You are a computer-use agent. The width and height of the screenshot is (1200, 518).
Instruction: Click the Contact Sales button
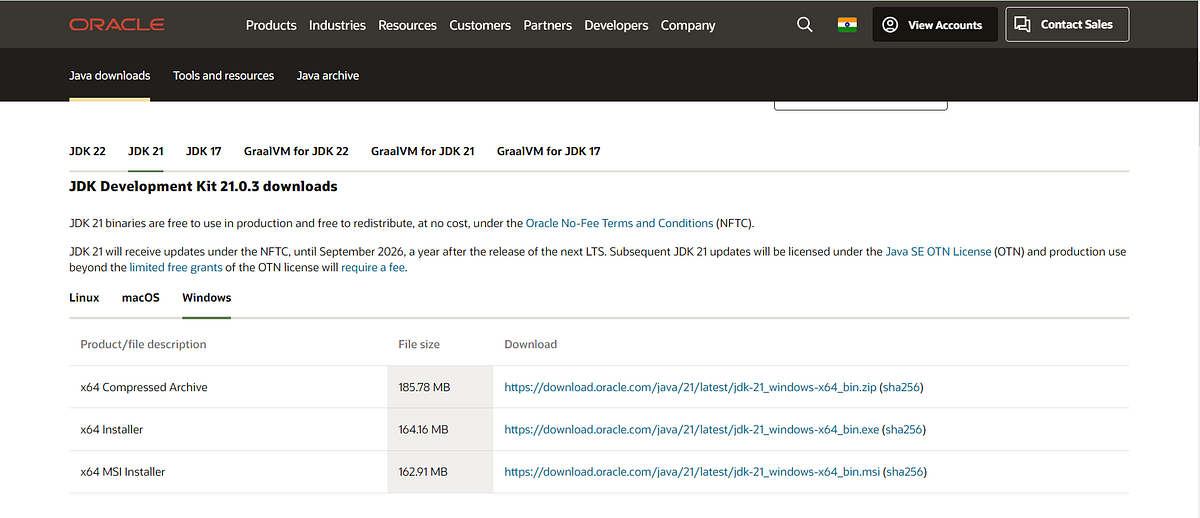click(1067, 25)
